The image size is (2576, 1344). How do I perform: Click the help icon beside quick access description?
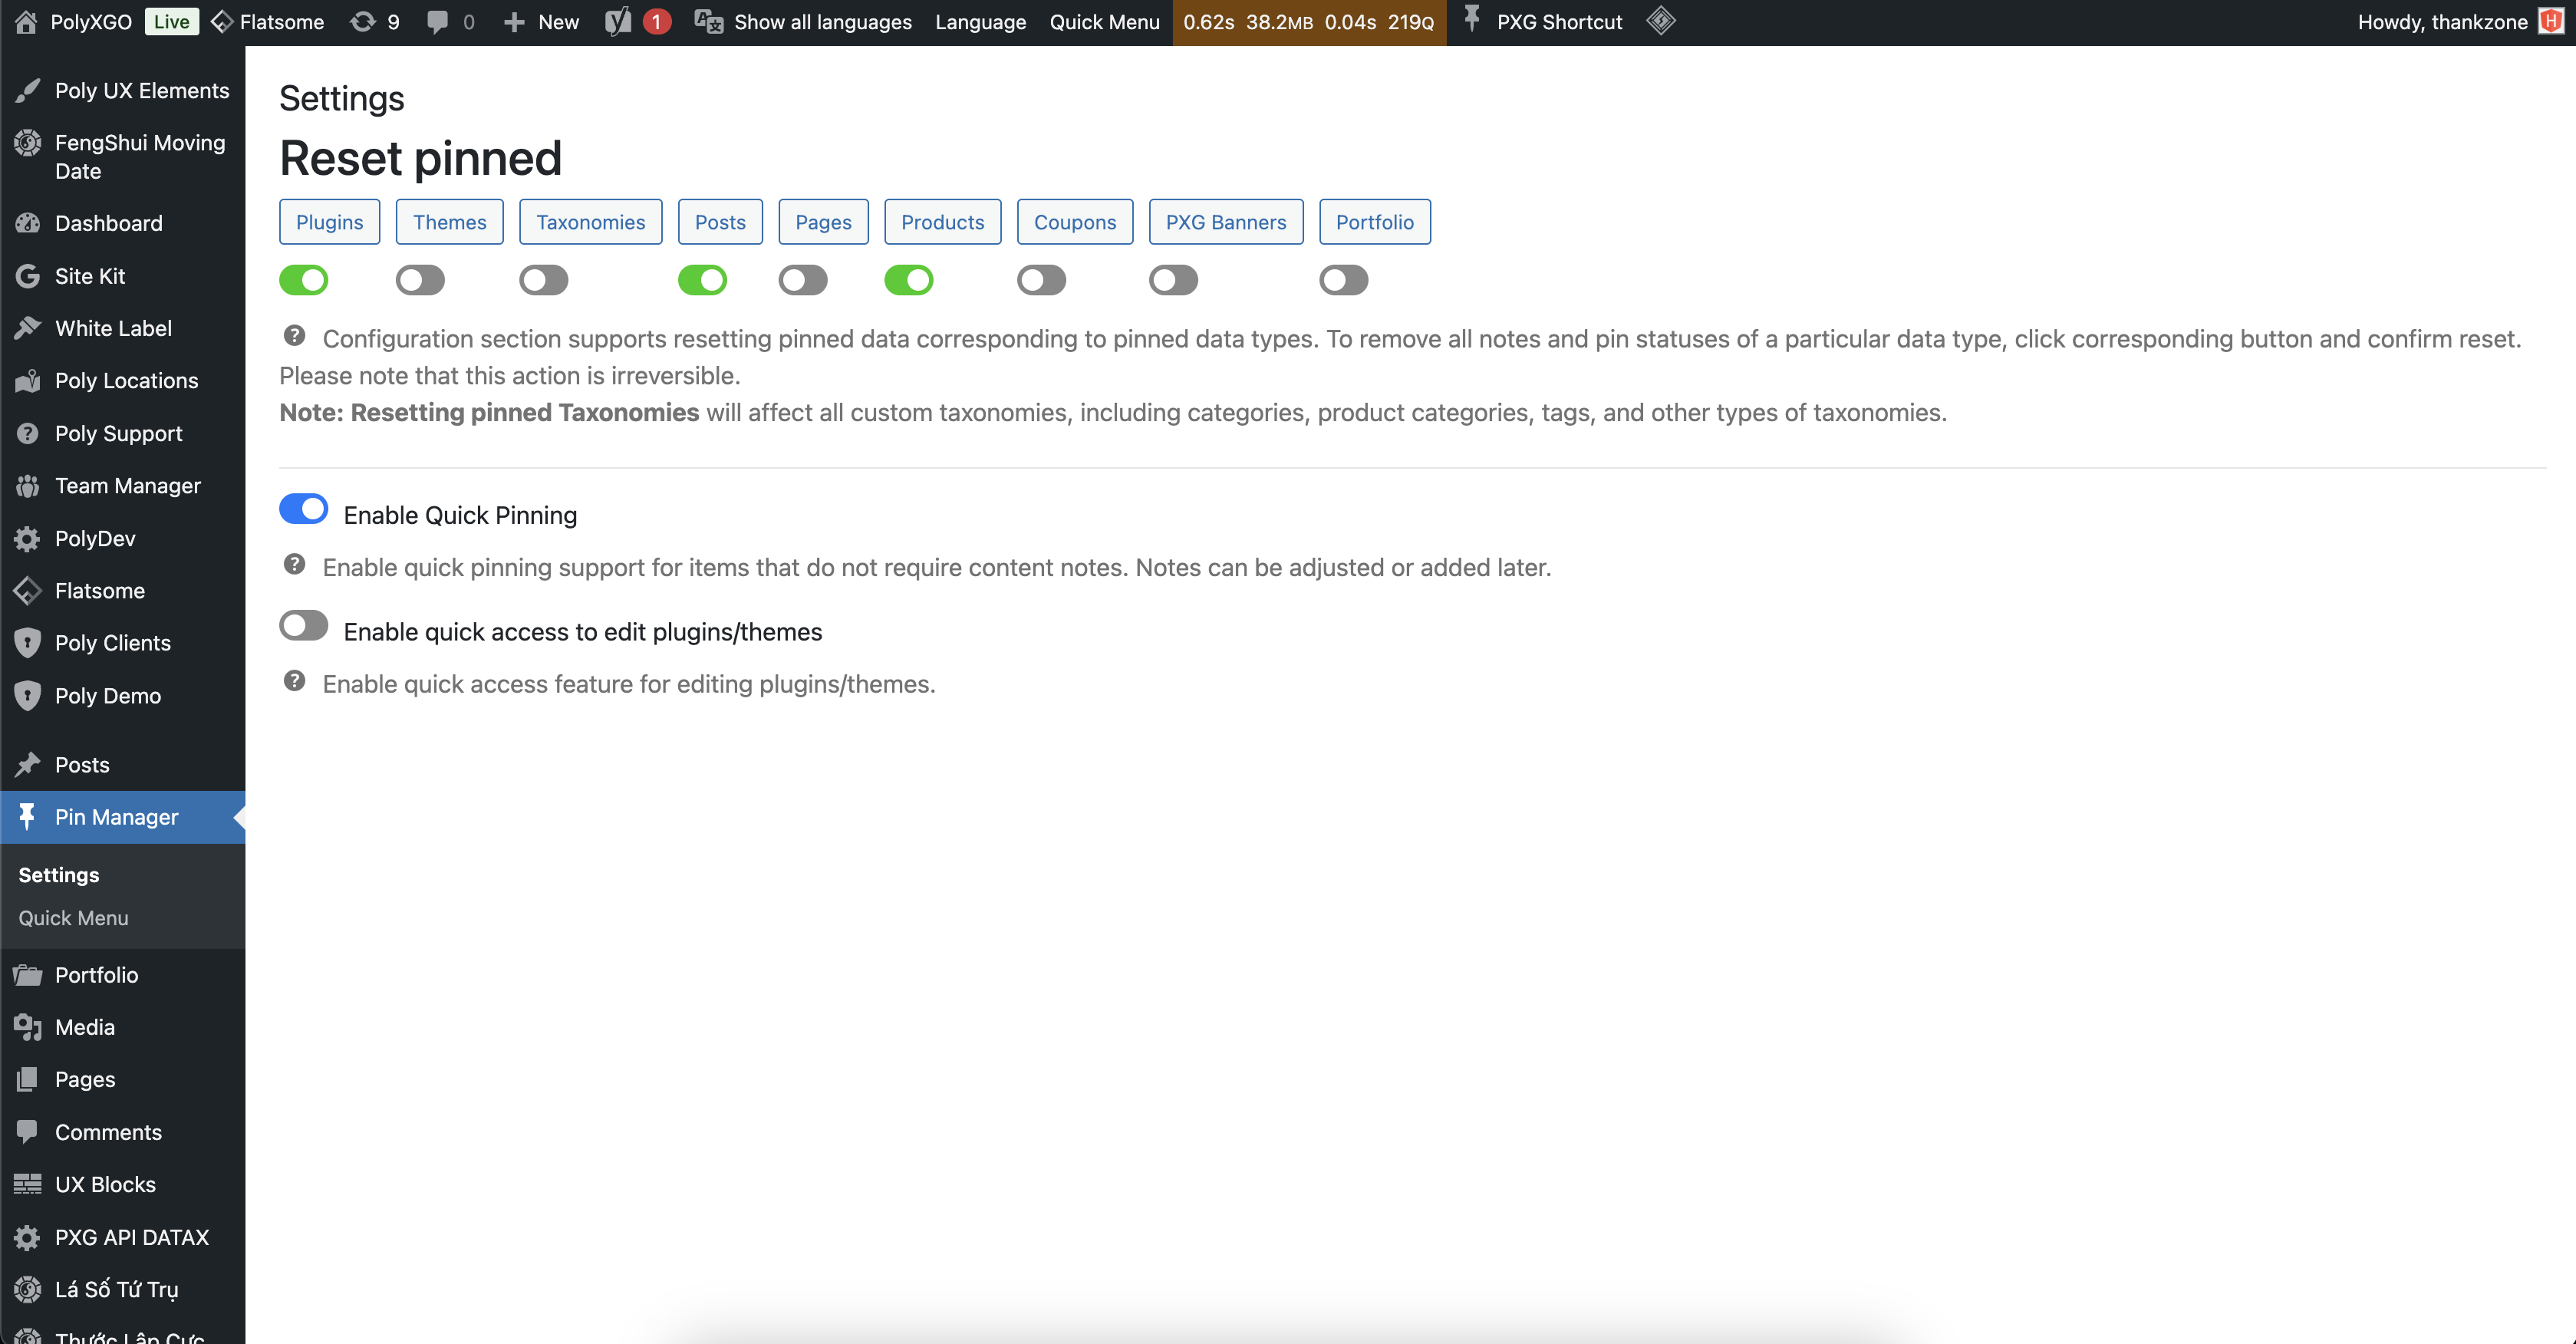pos(294,681)
